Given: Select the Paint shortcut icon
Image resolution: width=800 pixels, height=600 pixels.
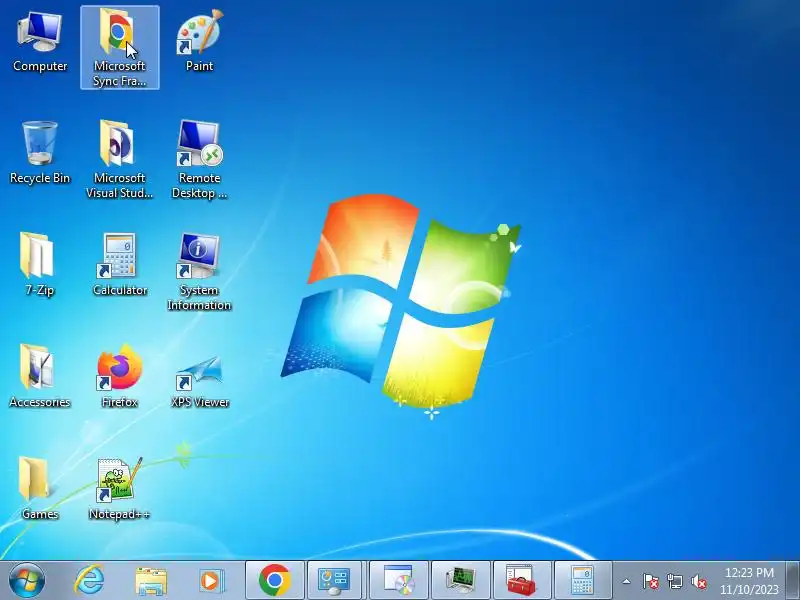Looking at the screenshot, I should [x=199, y=42].
